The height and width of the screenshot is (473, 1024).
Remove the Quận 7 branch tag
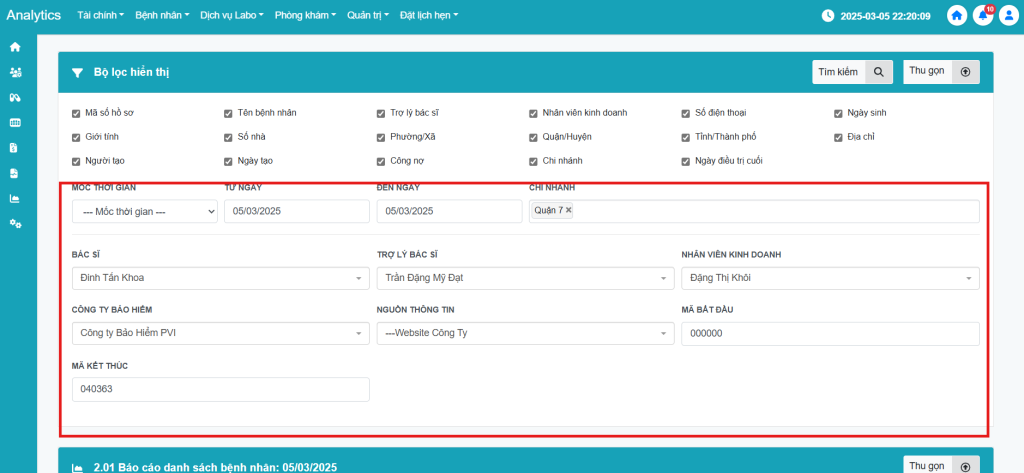point(569,210)
